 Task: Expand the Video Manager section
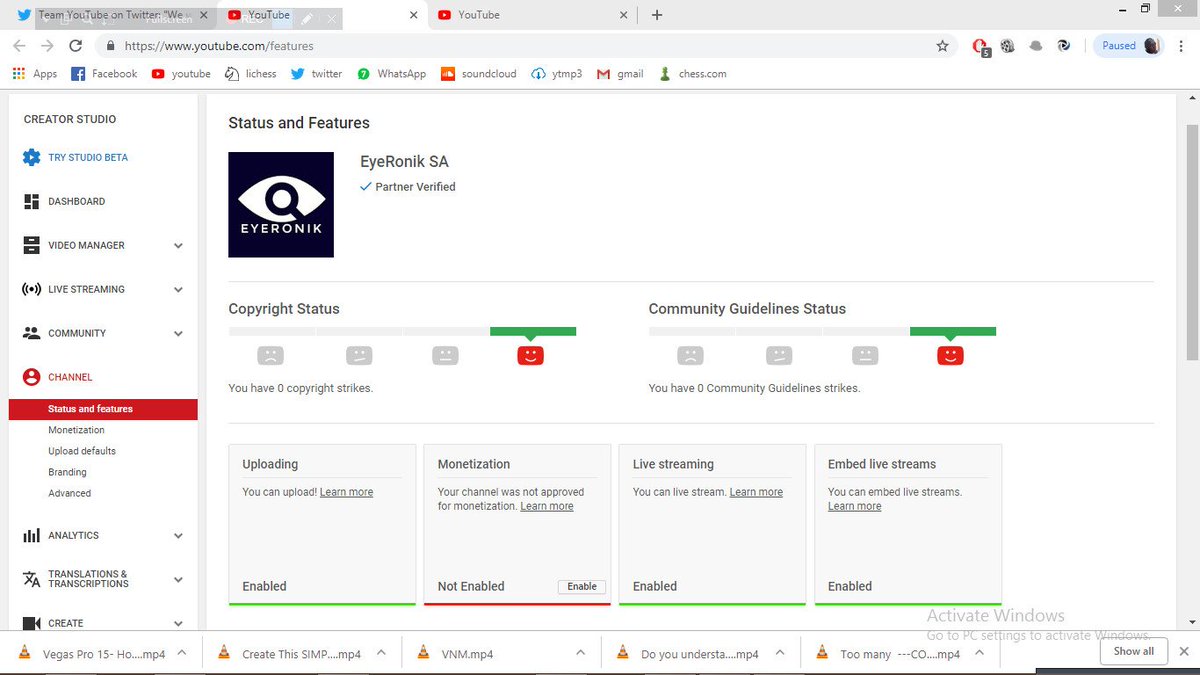coord(178,246)
